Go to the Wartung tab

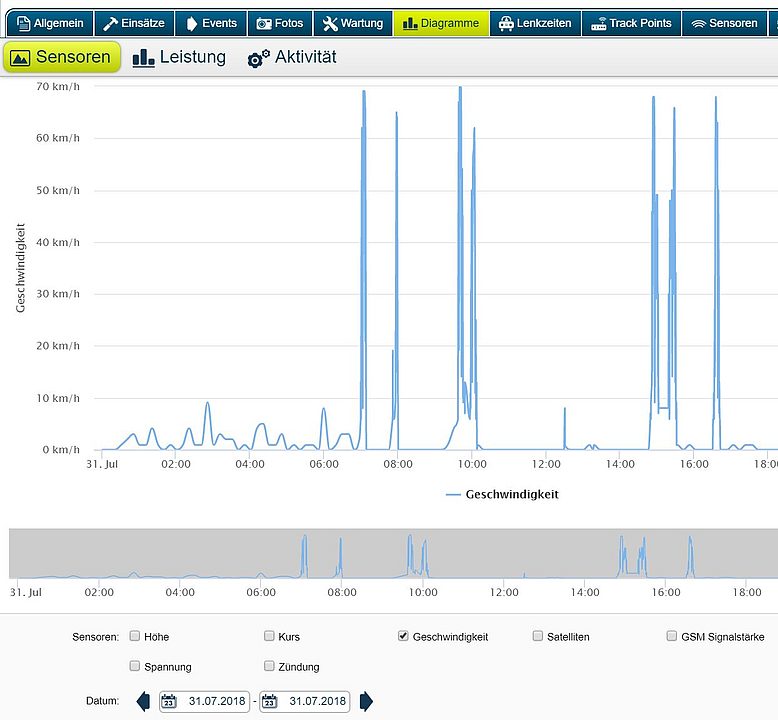pyautogui.click(x=352, y=23)
